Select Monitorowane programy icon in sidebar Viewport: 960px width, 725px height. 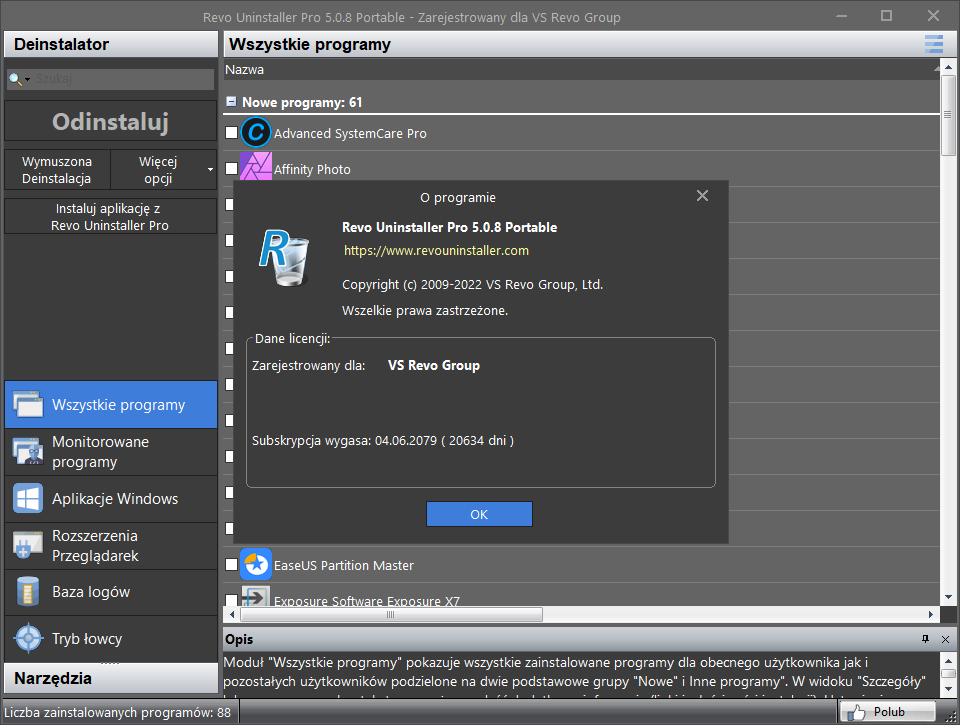pos(28,452)
